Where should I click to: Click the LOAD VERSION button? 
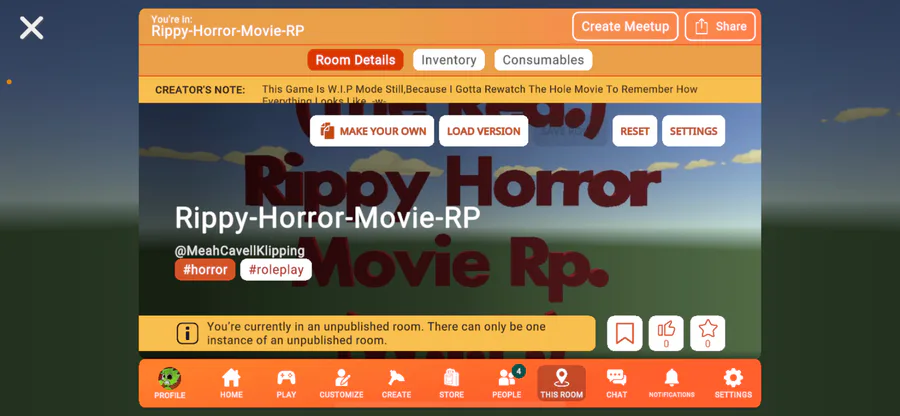(483, 131)
